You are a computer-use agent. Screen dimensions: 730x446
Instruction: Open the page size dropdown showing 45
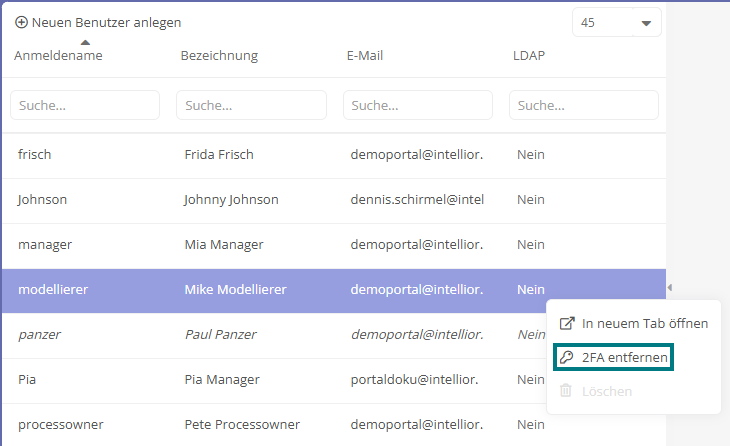[616, 22]
